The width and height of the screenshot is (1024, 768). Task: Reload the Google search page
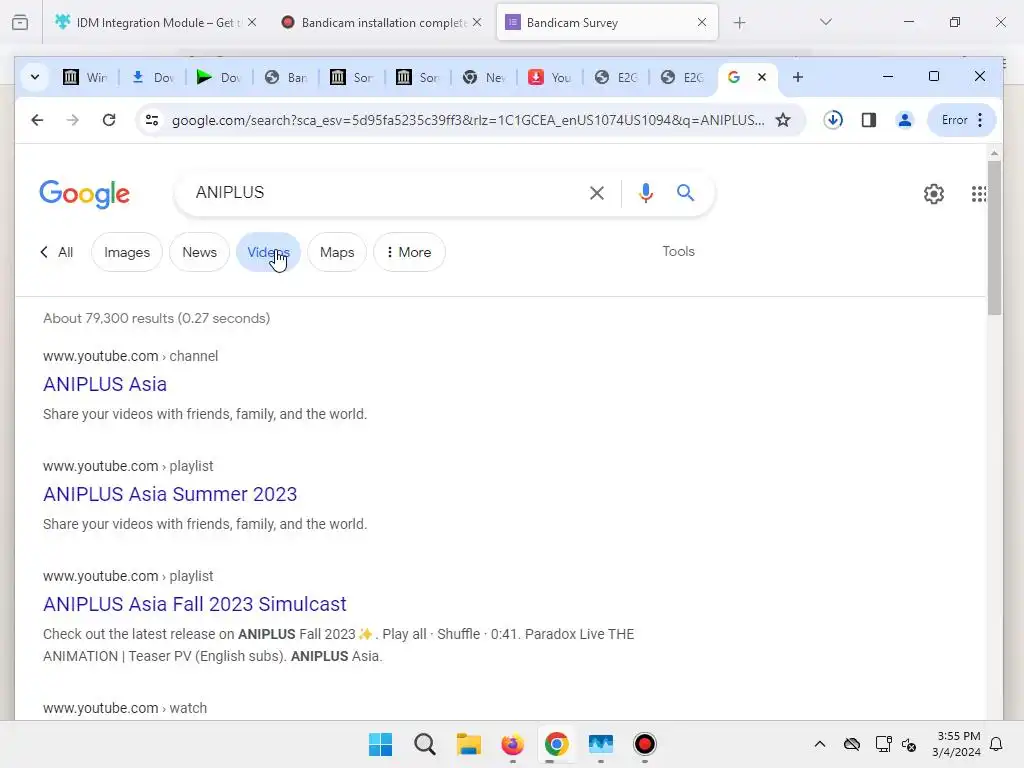point(109,120)
